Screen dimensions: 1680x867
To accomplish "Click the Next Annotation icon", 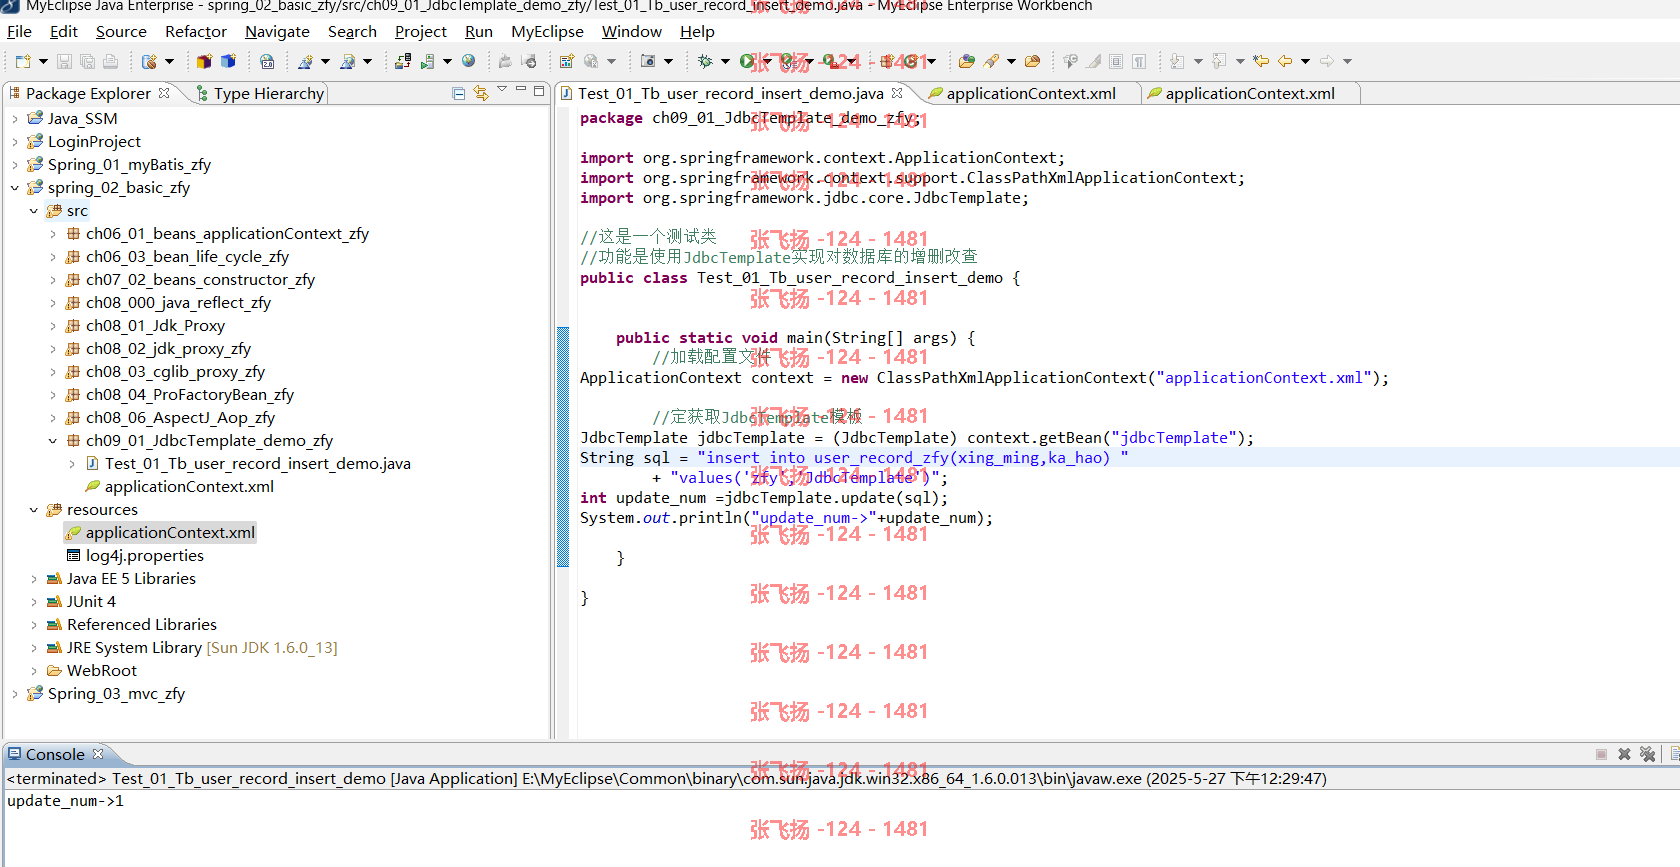I will [x=1177, y=61].
